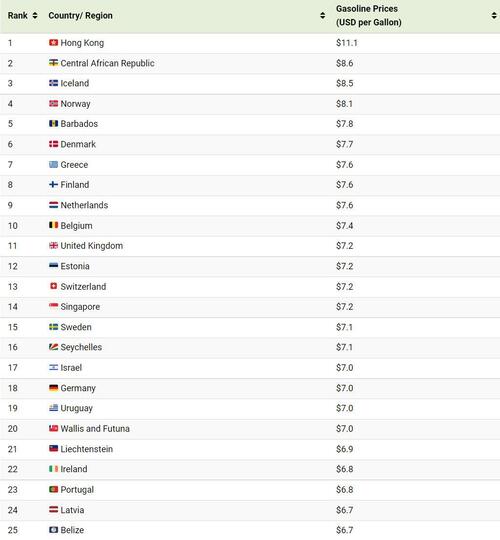Open the United Kingdom entry

click(92, 246)
